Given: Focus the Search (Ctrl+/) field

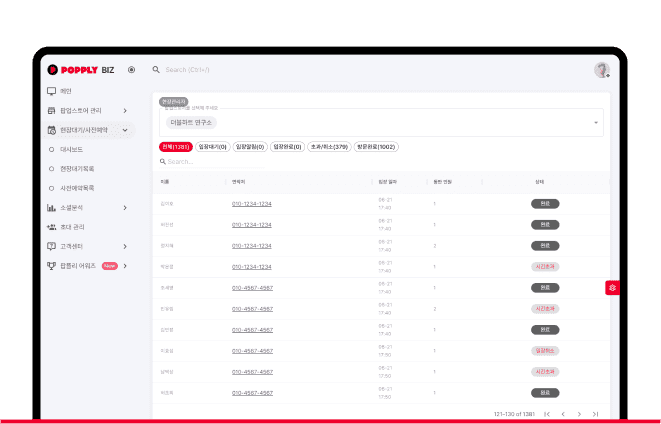Looking at the screenshot, I should click(187, 70).
